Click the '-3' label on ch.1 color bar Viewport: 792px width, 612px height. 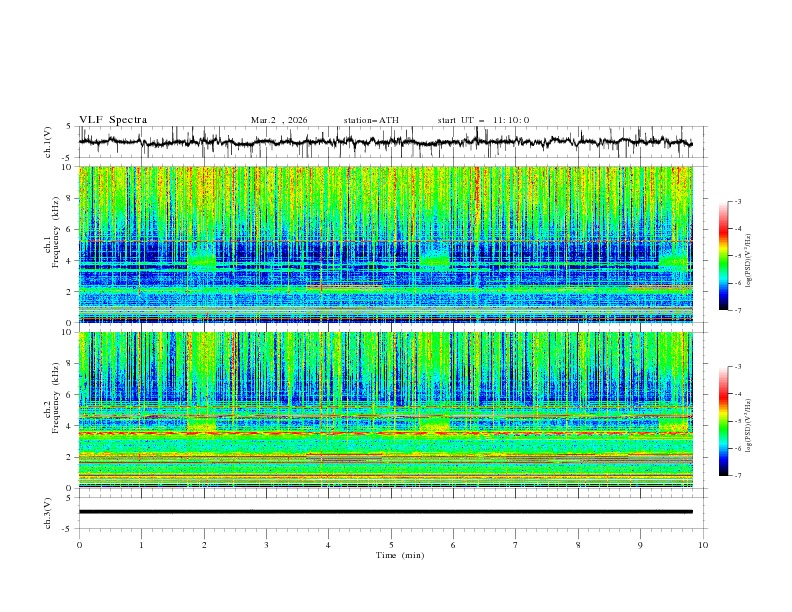[737, 201]
